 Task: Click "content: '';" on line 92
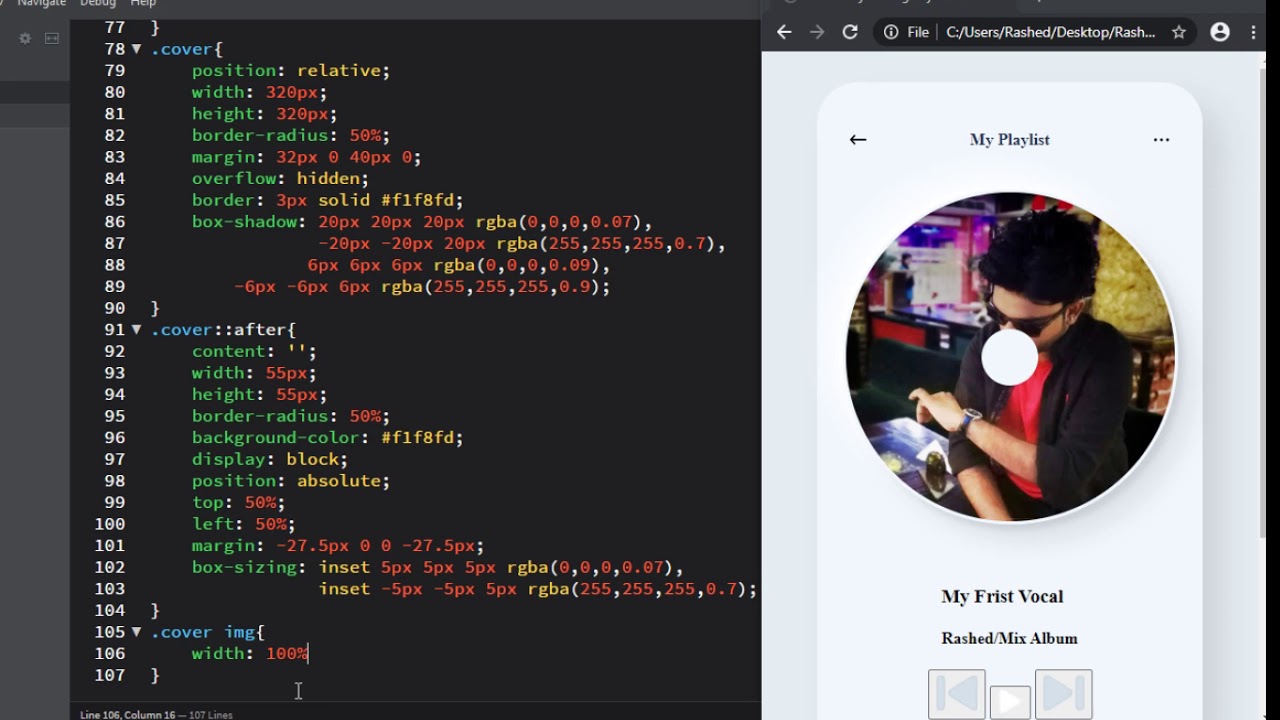point(254,351)
